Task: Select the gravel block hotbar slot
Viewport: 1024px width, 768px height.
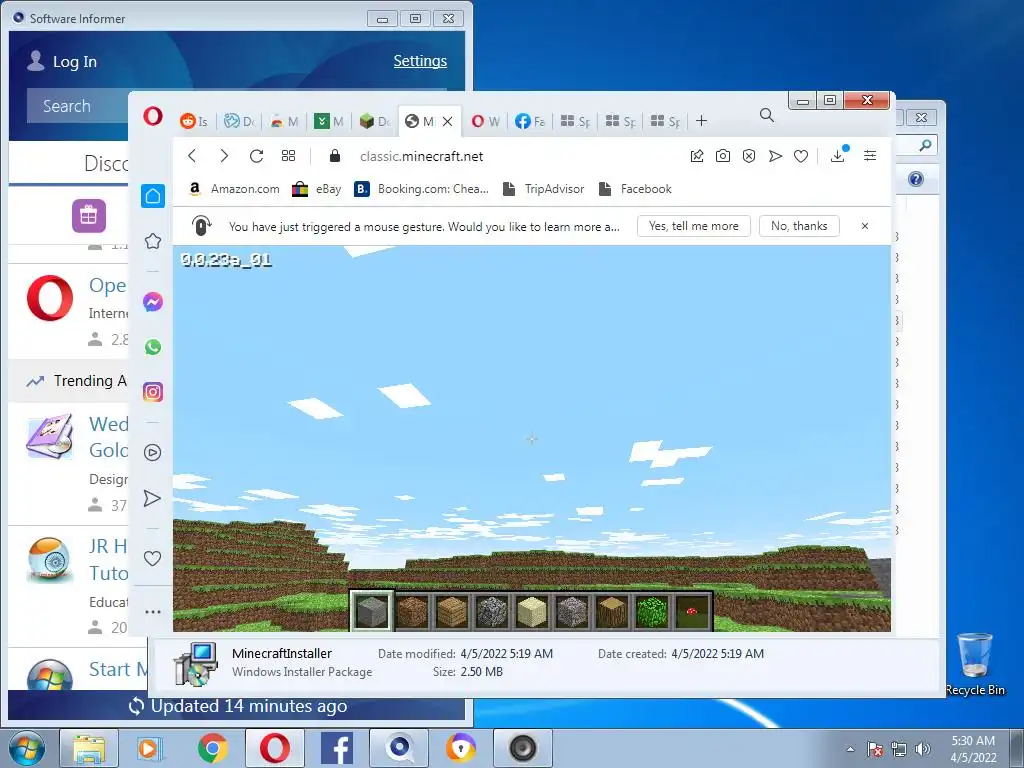Action: pyautogui.click(x=571, y=611)
